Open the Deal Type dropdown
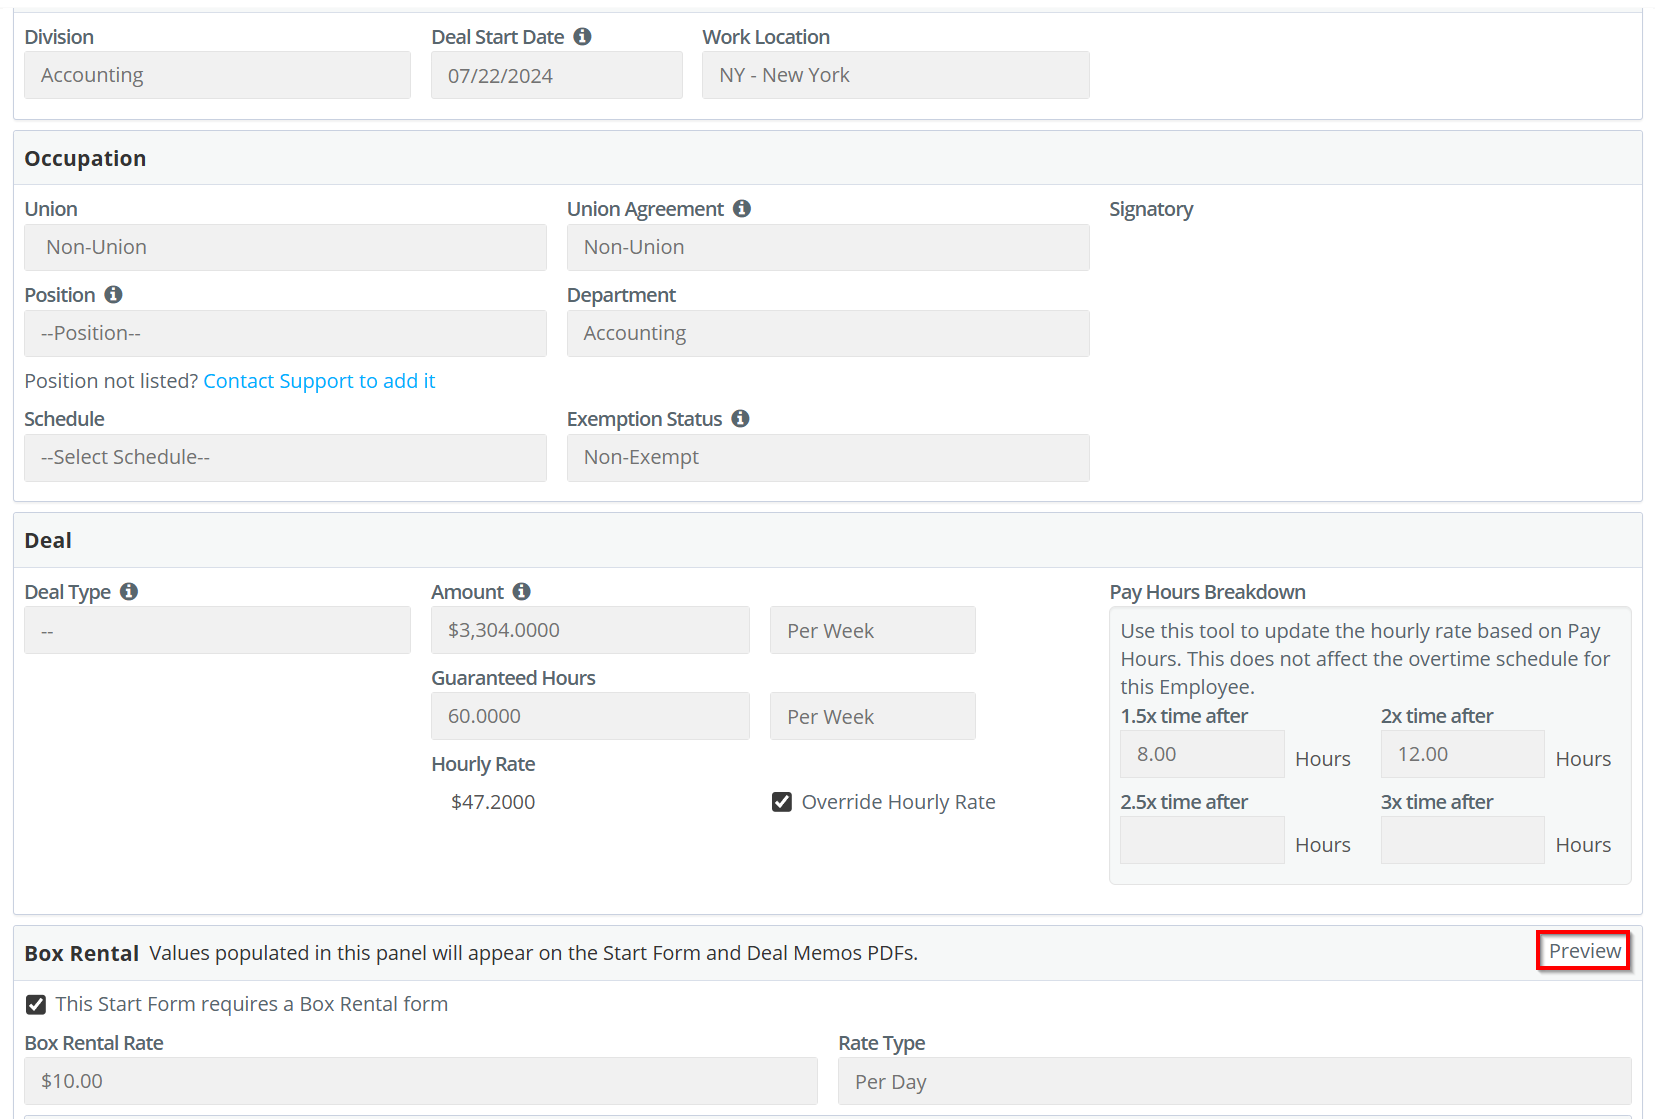Image resolution: width=1655 pixels, height=1119 pixels. click(x=217, y=631)
